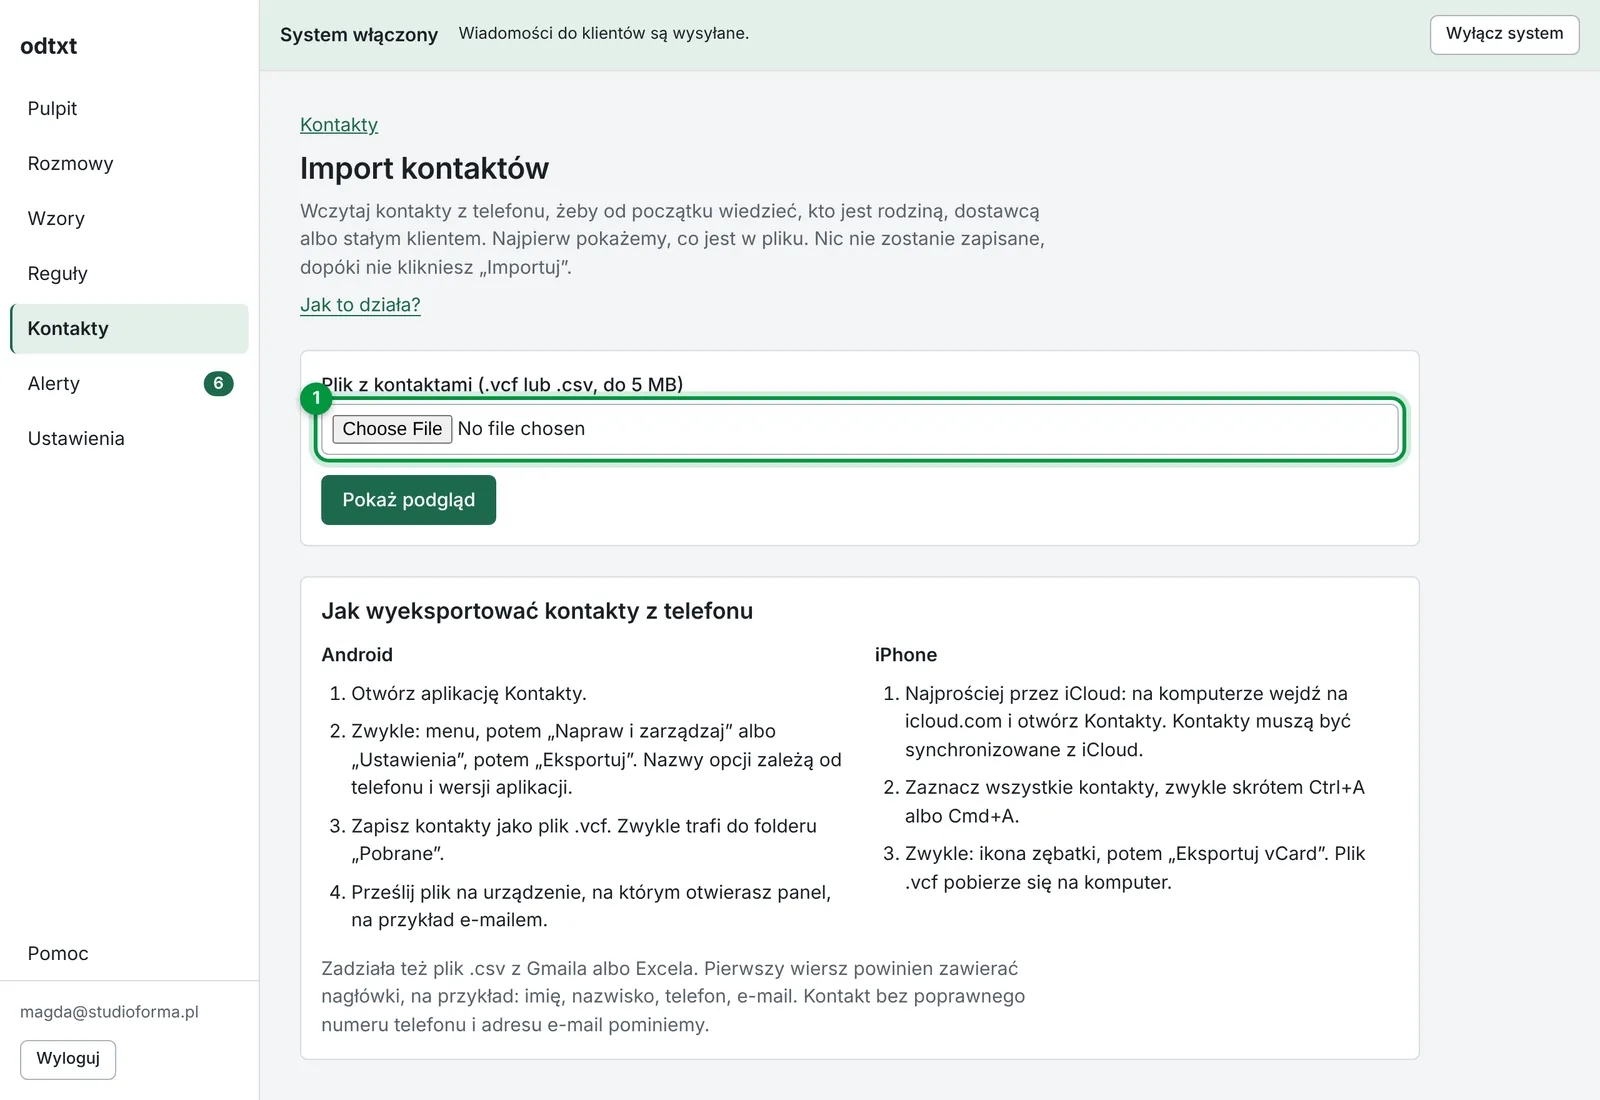Open Ustawienia in the sidebar
The image size is (1600, 1100).
(x=129, y=439)
